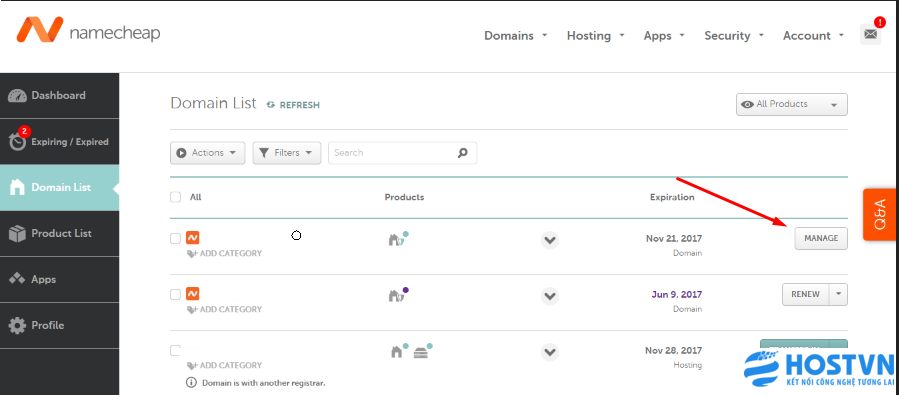Check the All select checkbox
Image resolution: width=899 pixels, height=395 pixels.
tap(175, 197)
